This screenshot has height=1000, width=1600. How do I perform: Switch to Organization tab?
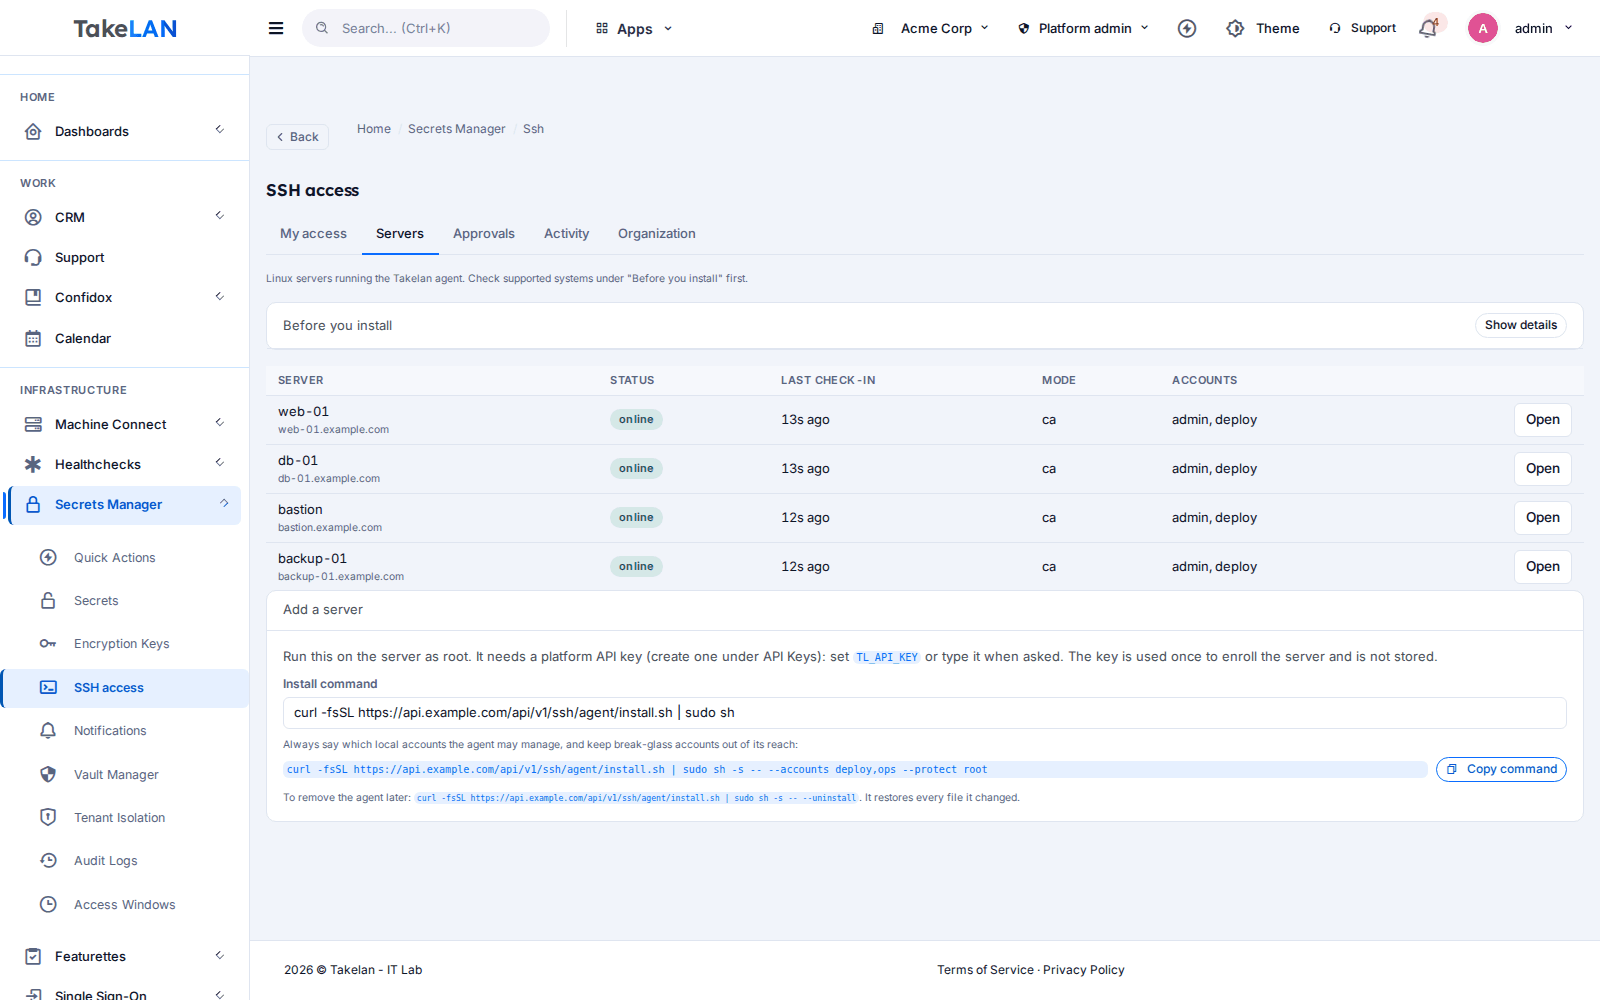click(656, 233)
